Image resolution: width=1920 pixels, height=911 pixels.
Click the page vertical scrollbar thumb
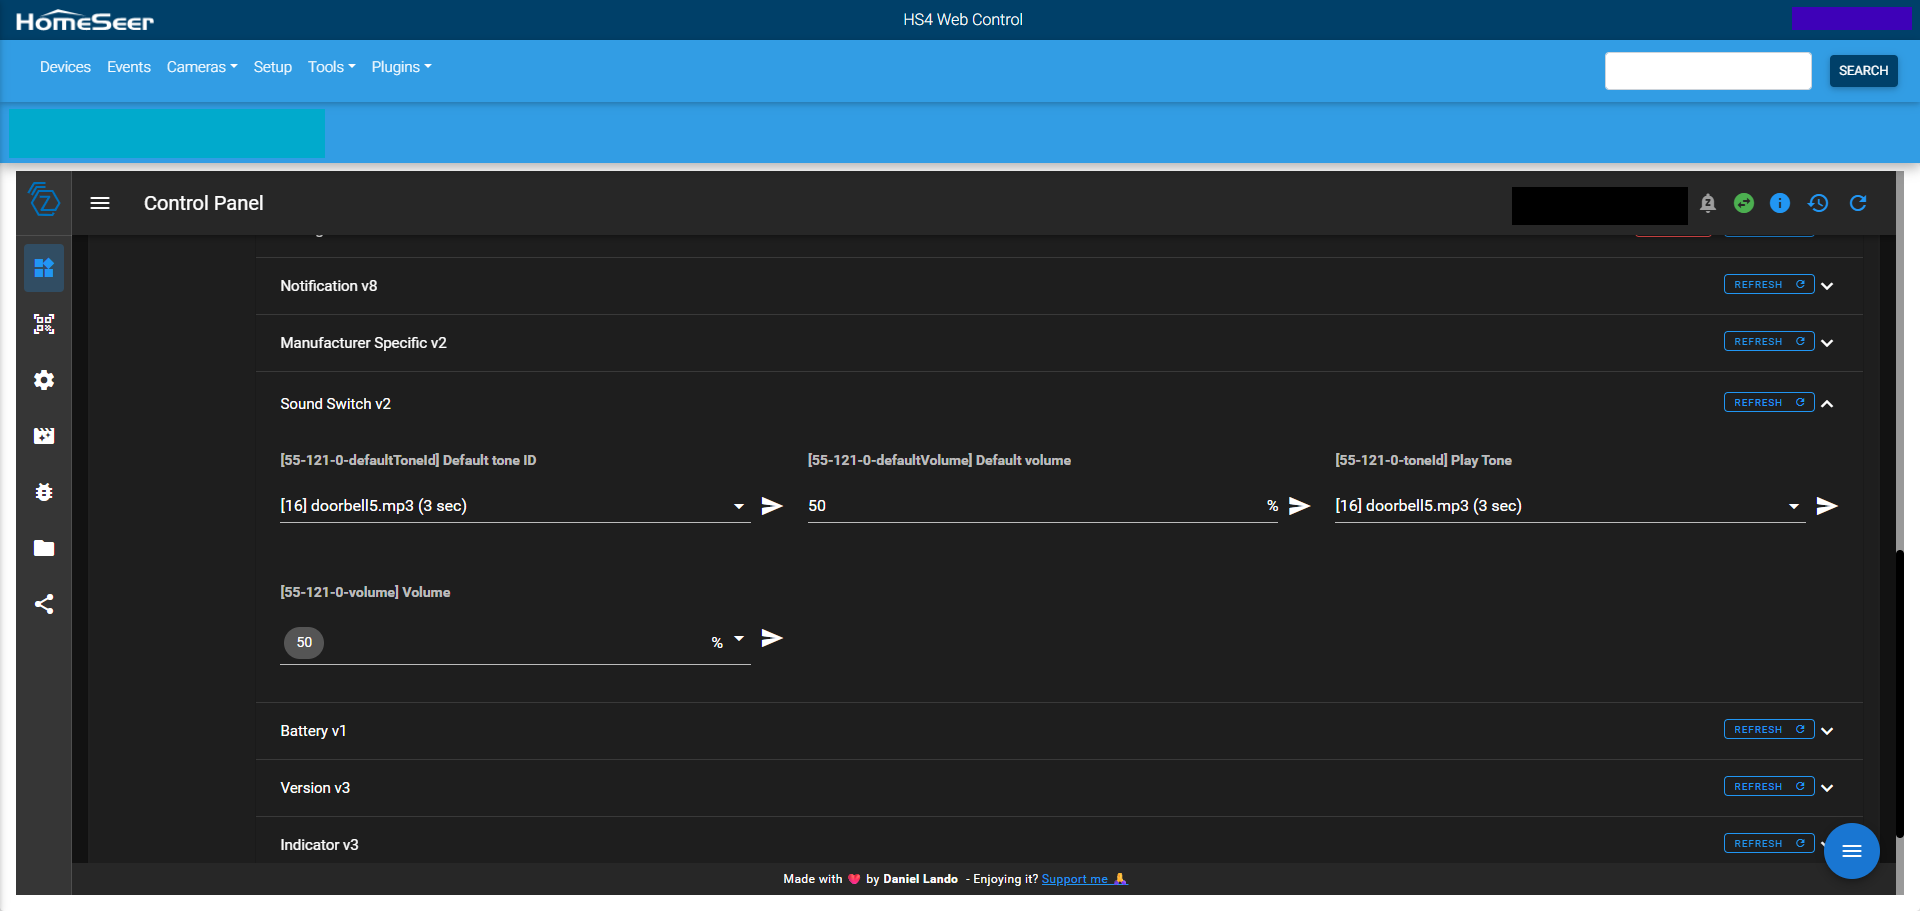point(1900,692)
